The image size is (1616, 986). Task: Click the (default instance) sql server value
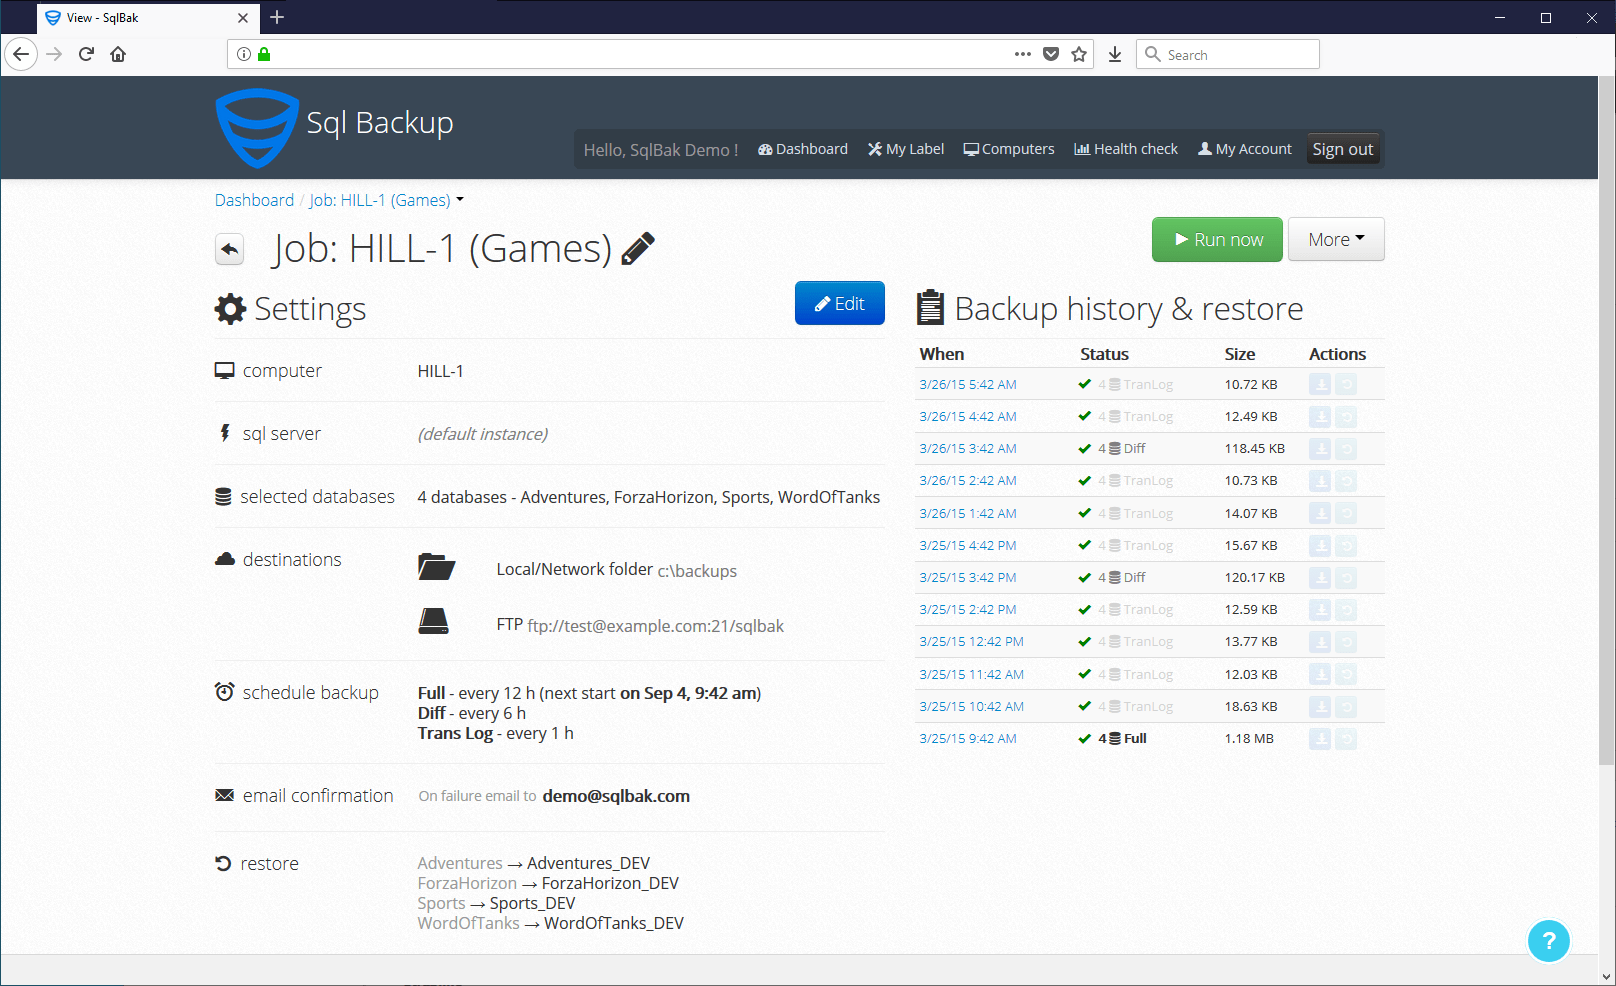coord(483,434)
